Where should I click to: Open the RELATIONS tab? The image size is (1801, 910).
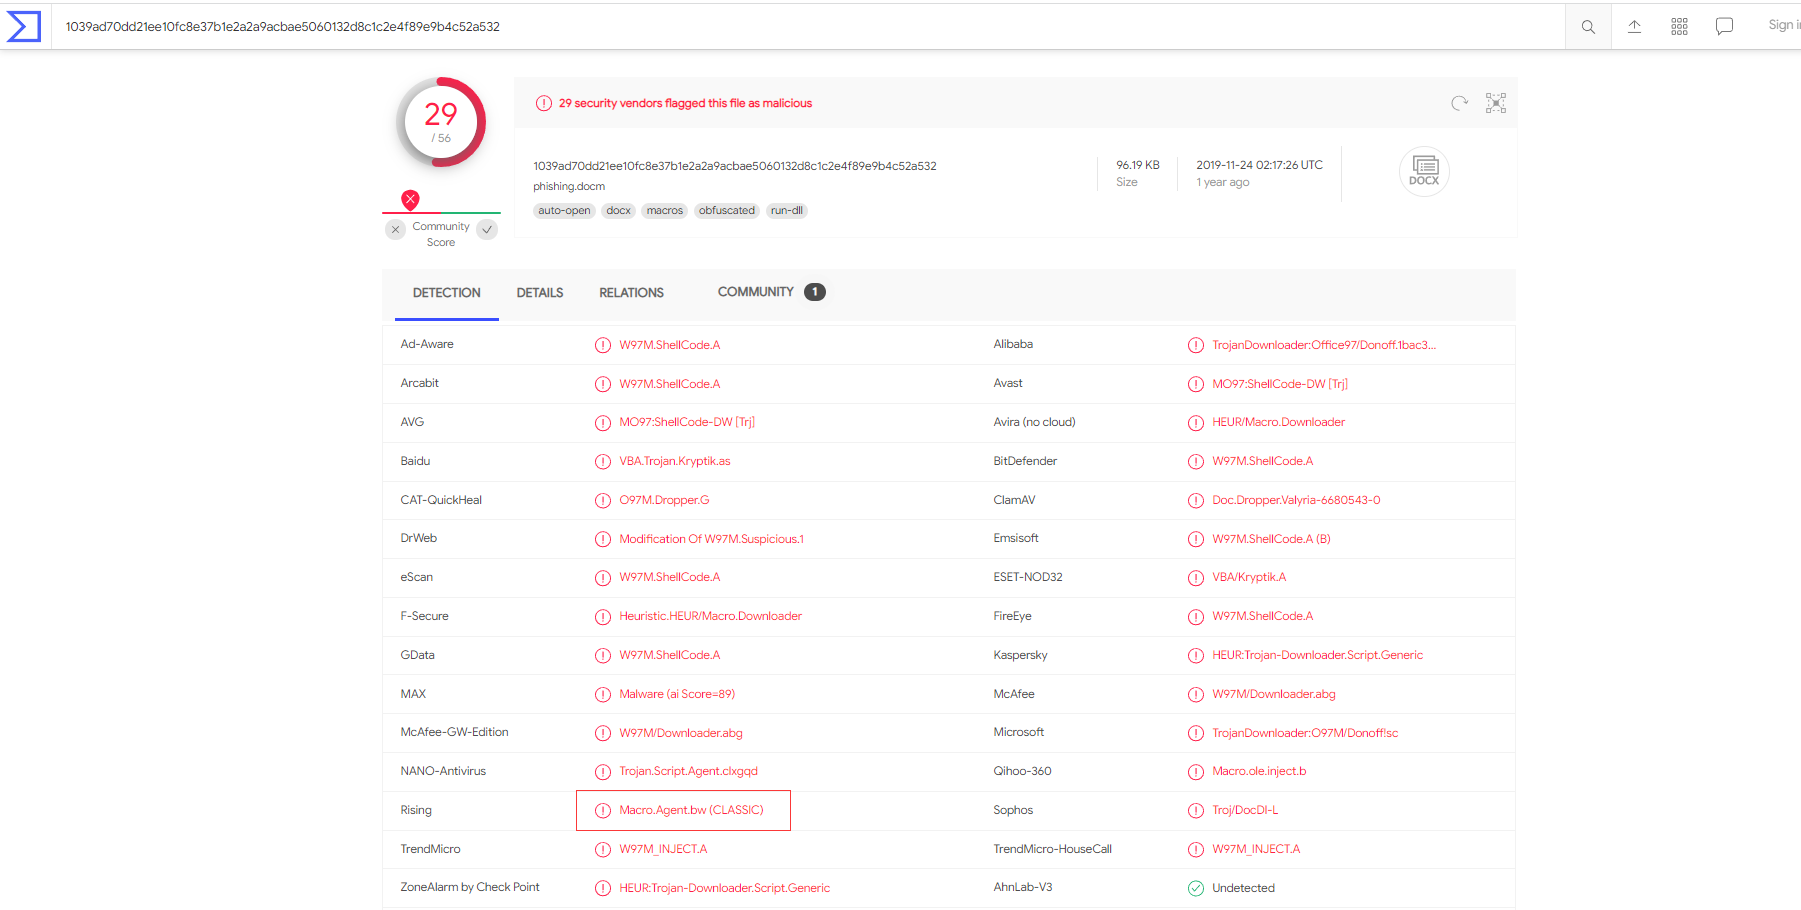[x=631, y=293]
